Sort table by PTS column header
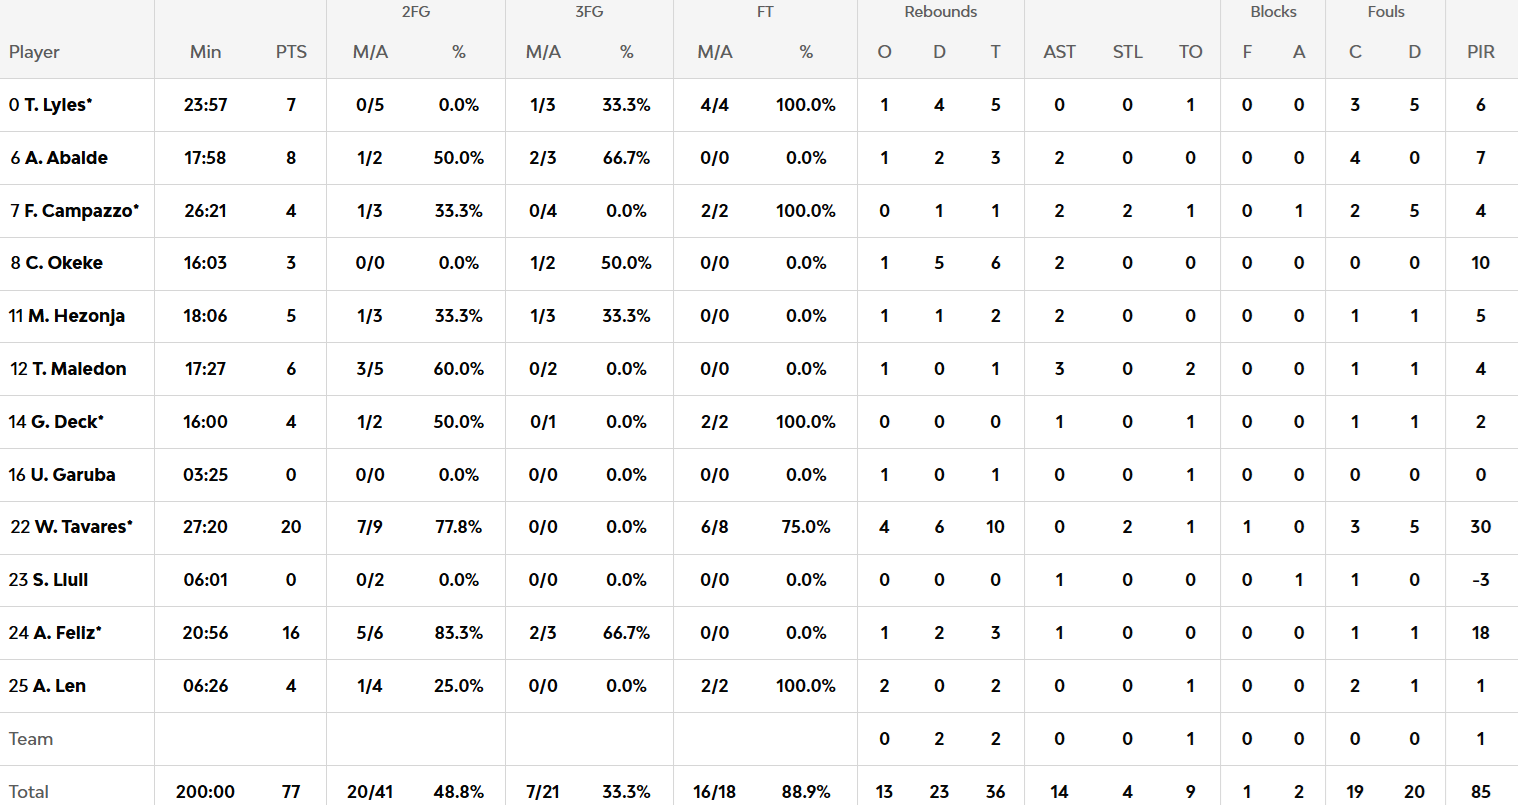Image resolution: width=1518 pixels, height=805 pixels. point(291,52)
